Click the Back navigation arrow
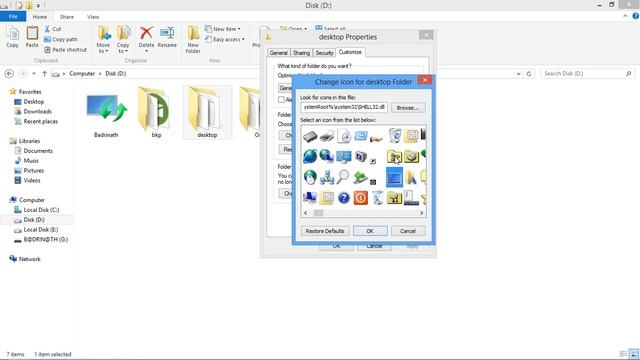 9,73
